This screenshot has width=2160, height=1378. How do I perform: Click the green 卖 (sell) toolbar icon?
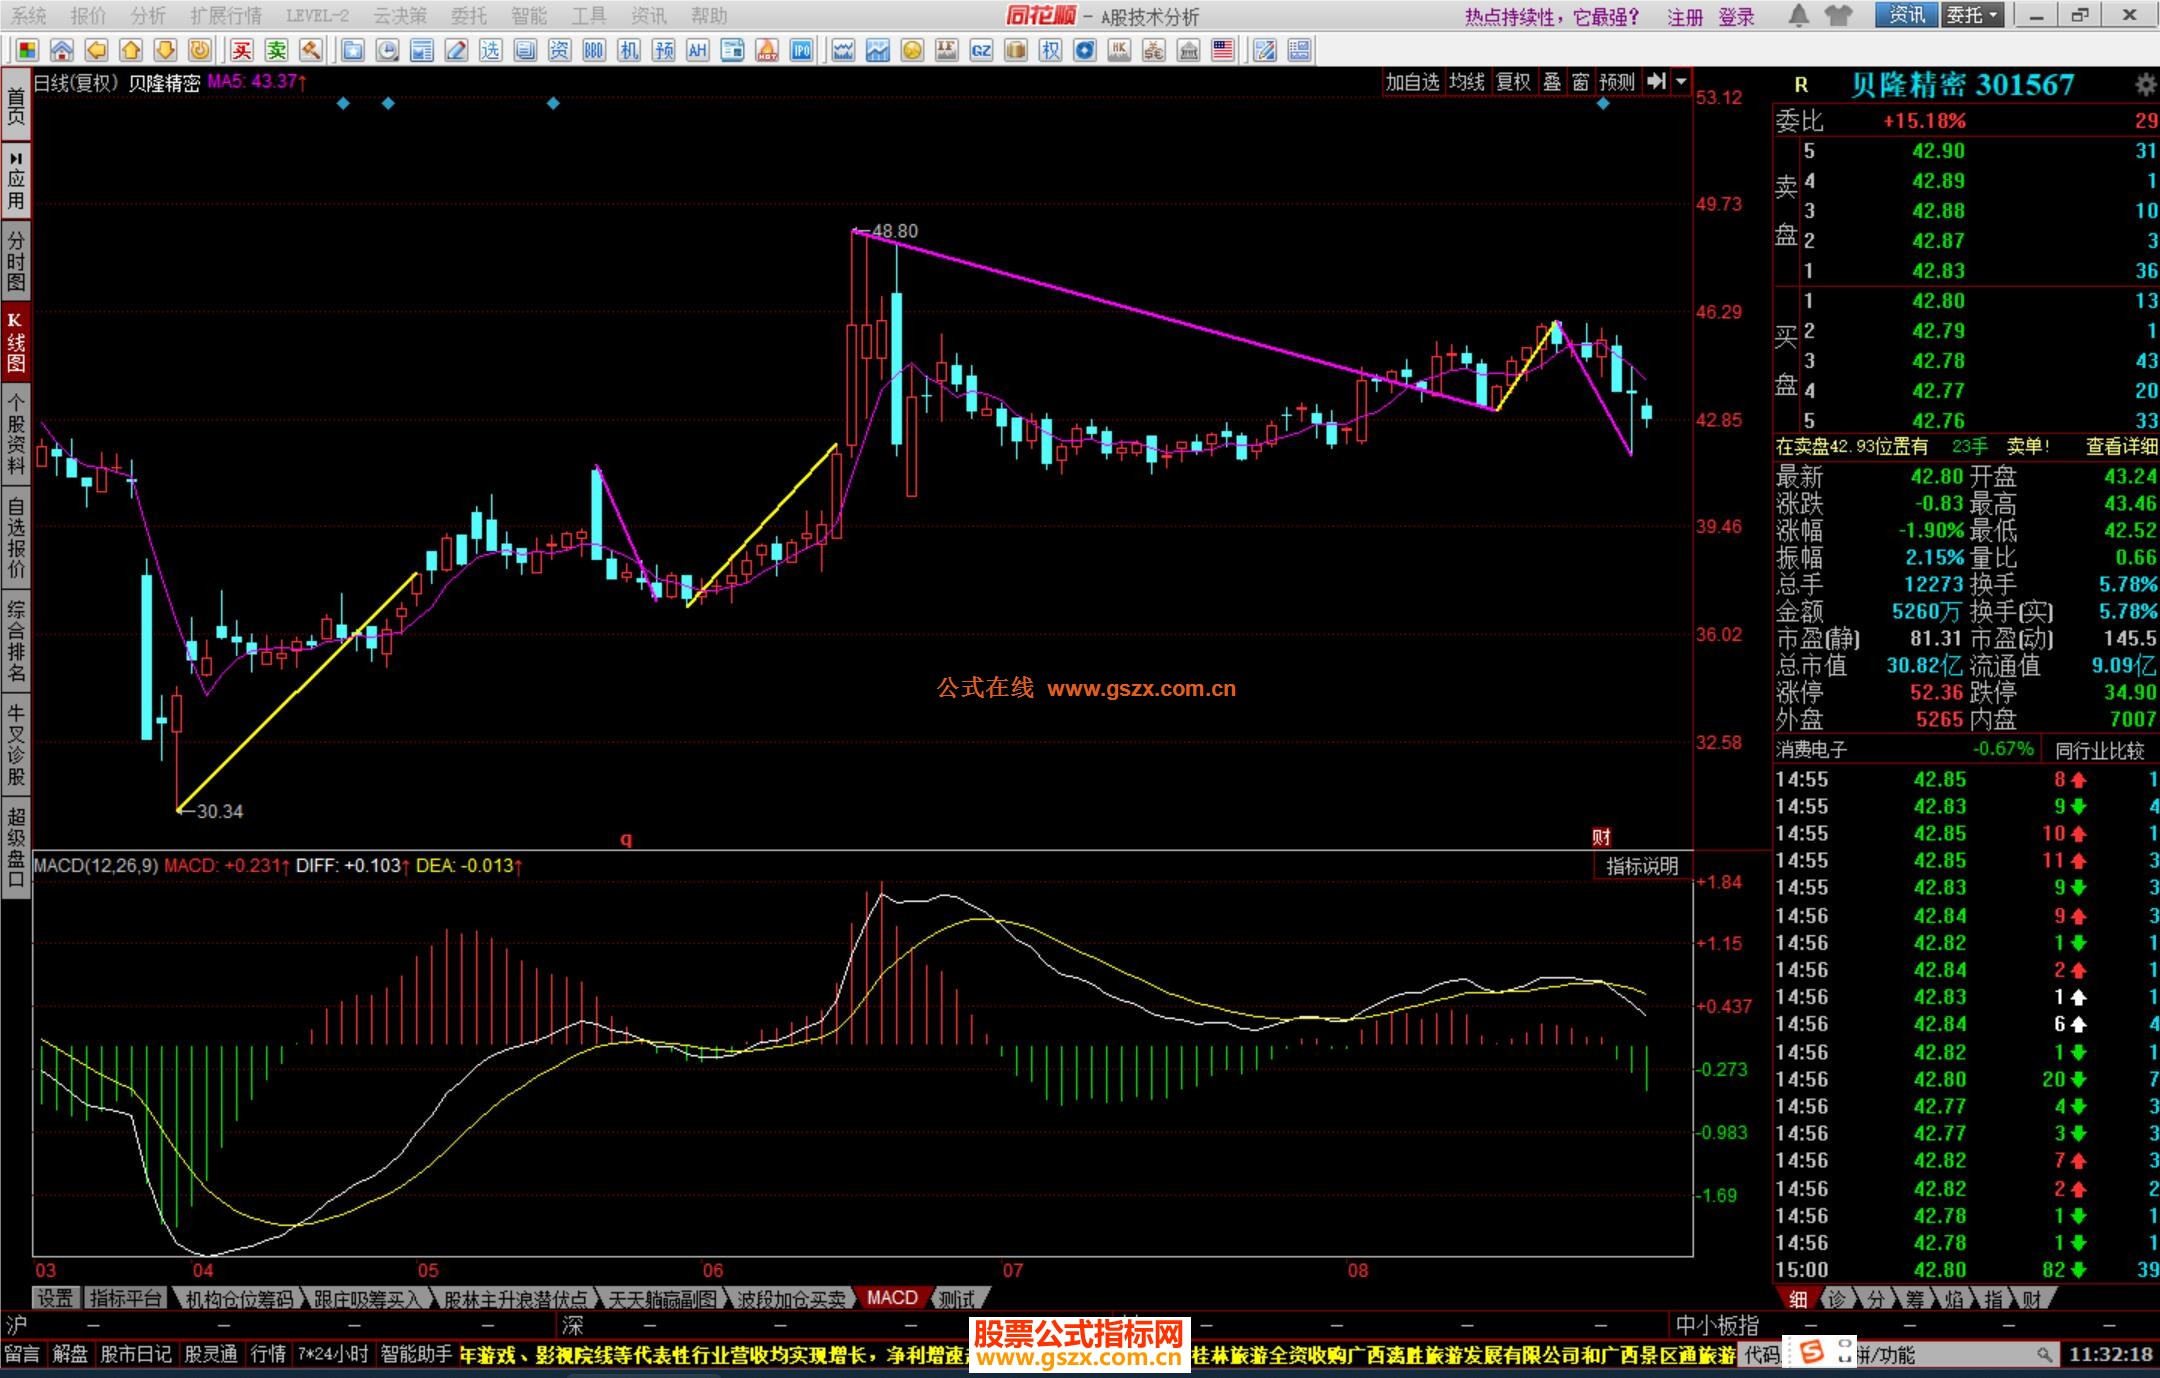(276, 50)
